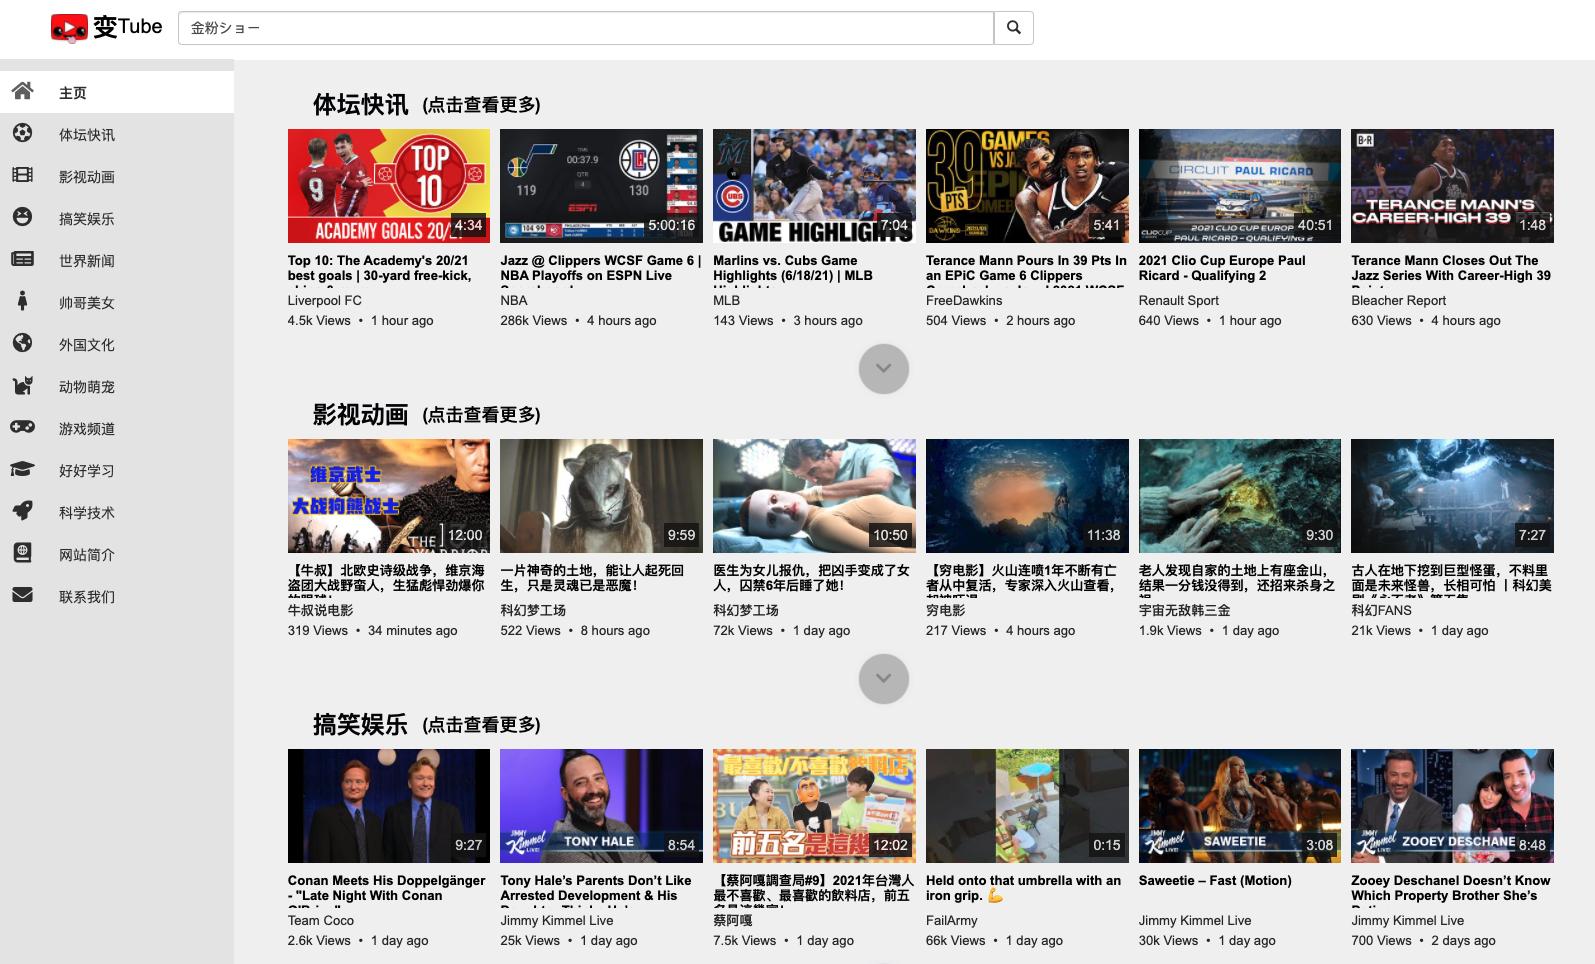Click 影视动画 section heading link

click(426, 414)
